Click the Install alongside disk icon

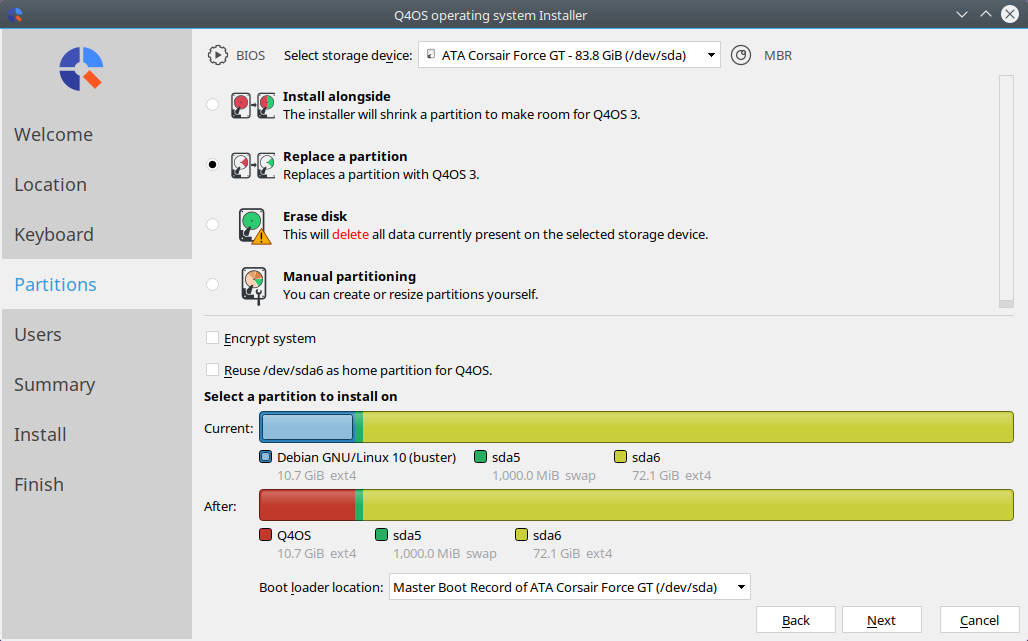click(x=252, y=106)
